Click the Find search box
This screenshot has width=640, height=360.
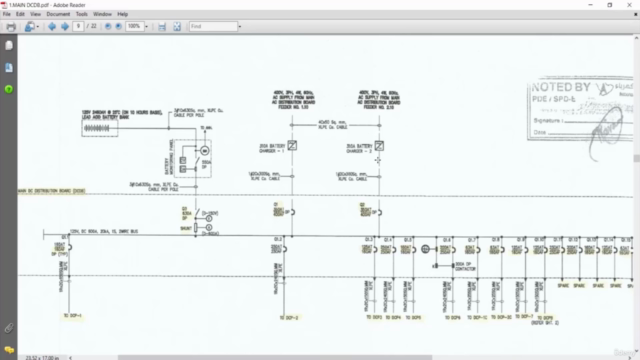(213, 26)
